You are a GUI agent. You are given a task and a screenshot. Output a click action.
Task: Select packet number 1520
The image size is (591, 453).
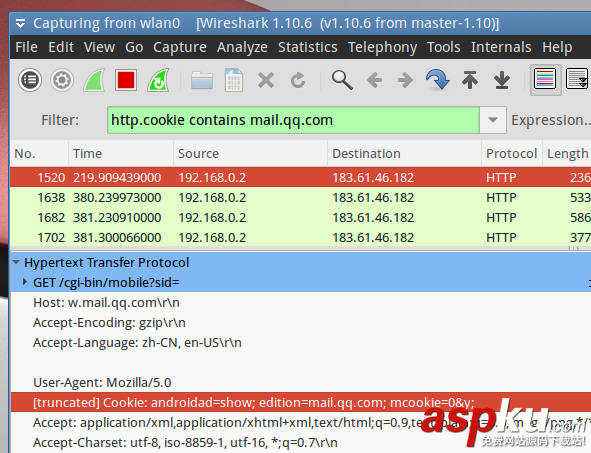[x=301, y=177]
